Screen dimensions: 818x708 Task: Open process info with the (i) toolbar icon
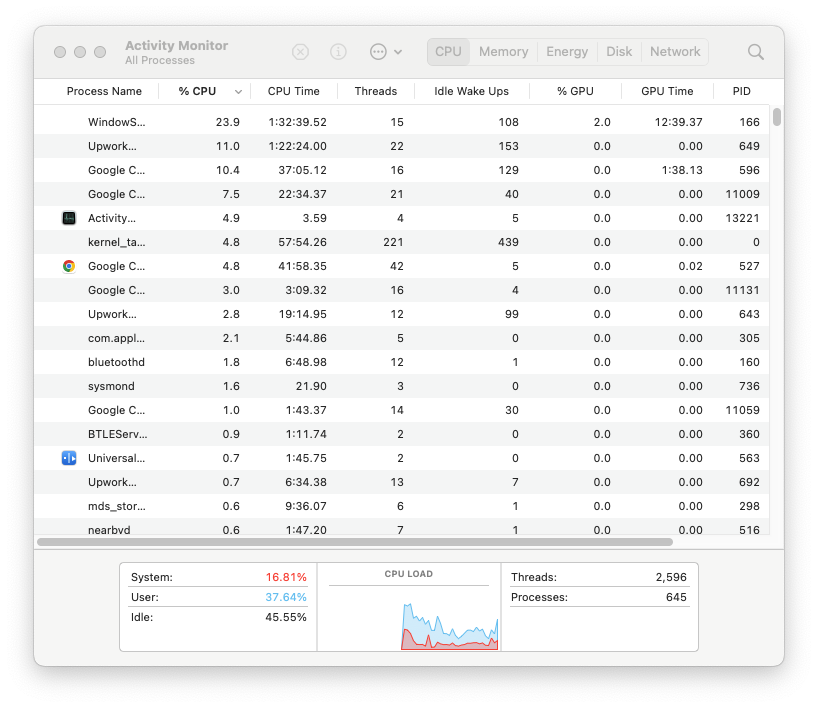(338, 51)
